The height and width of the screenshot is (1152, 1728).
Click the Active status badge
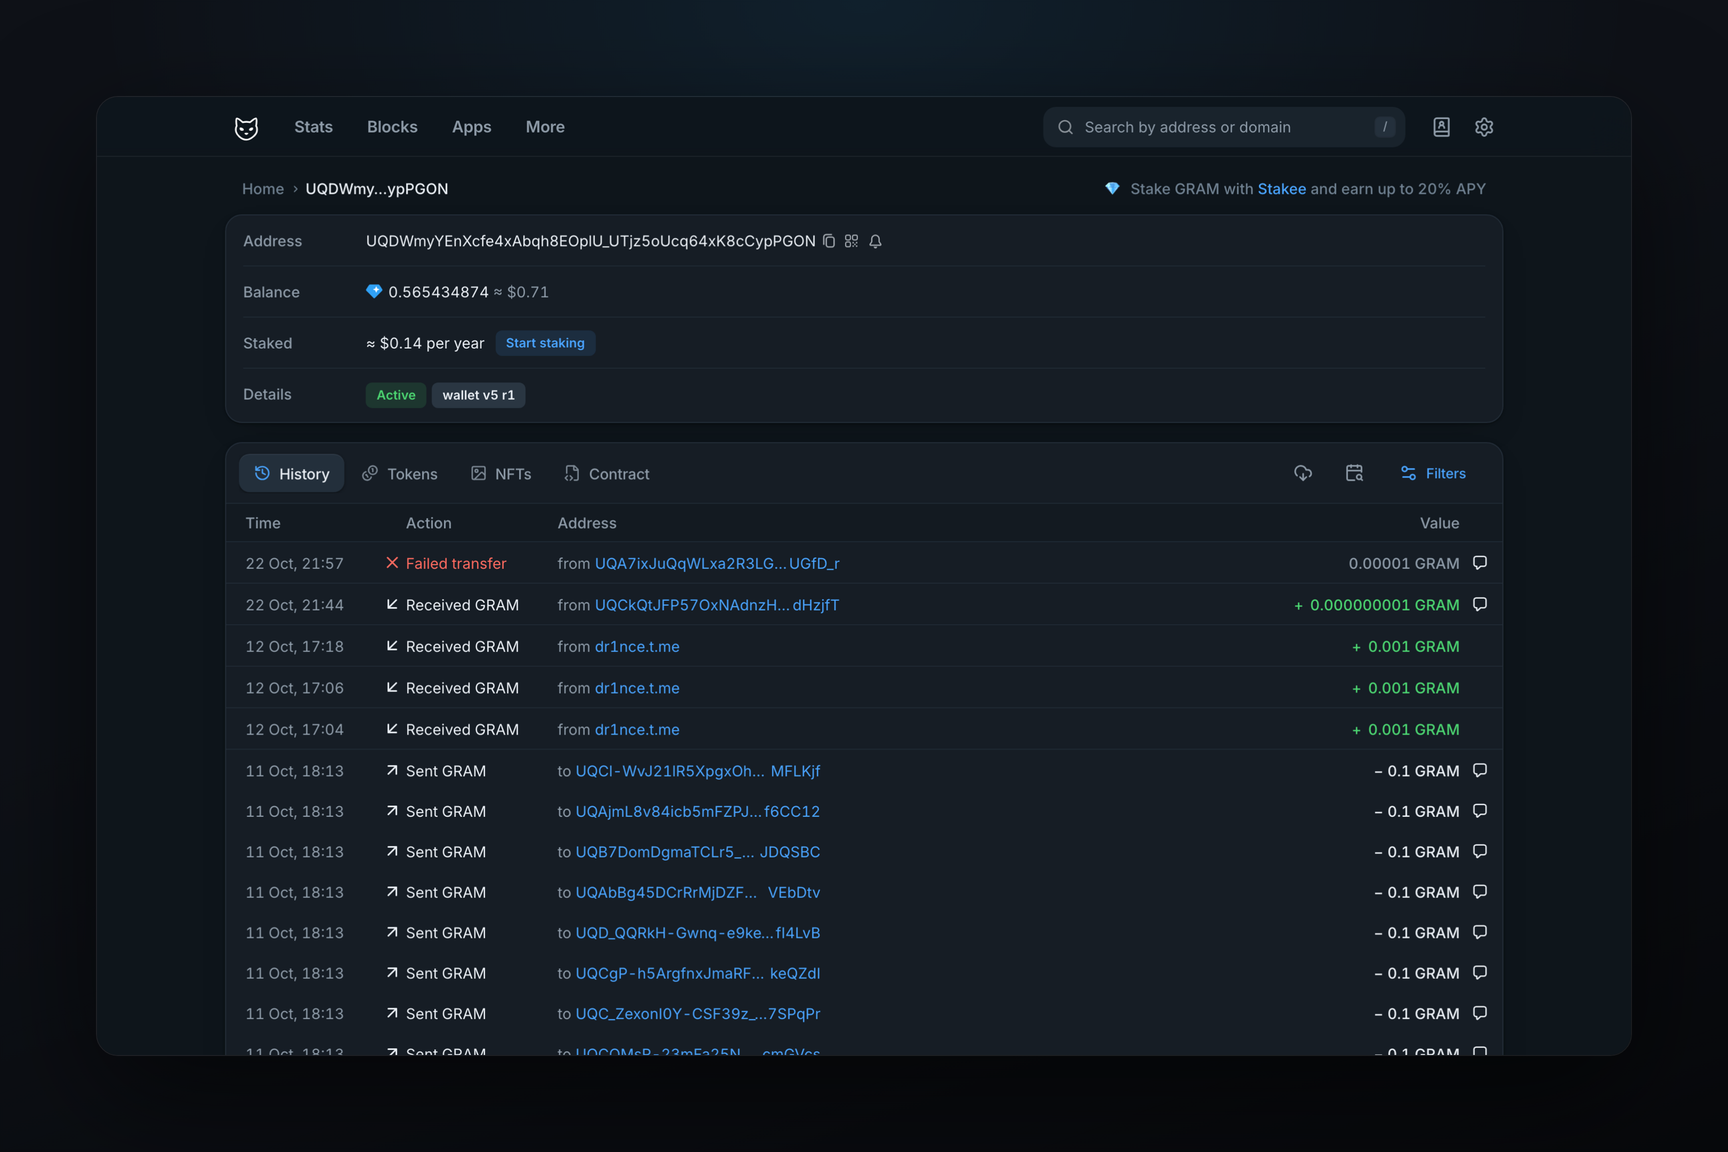396,395
